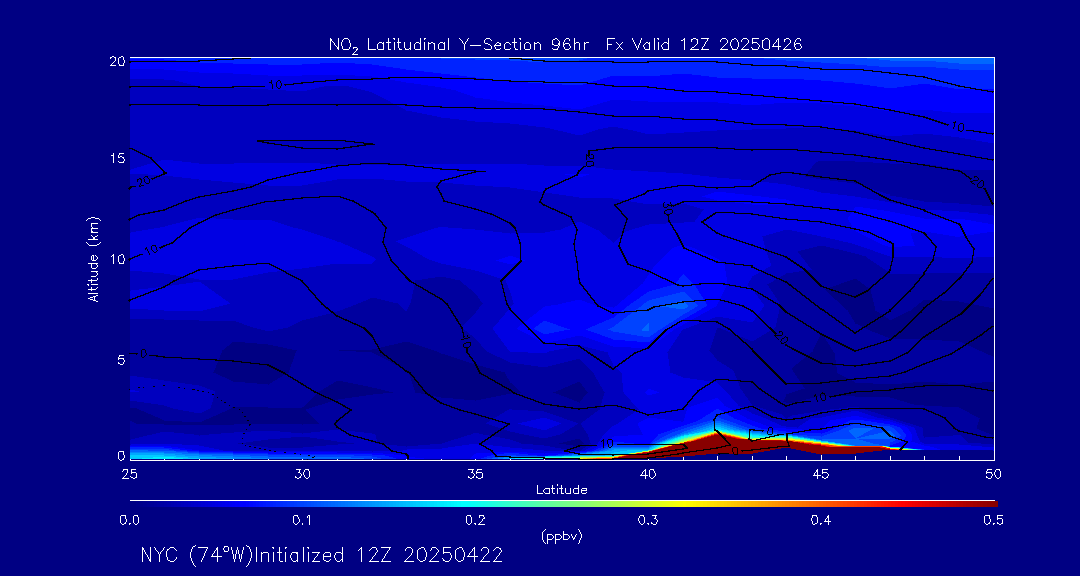Viewport: 1080px width, 576px height.
Task: Click the colorbar label 0.2
Action: tap(475, 521)
